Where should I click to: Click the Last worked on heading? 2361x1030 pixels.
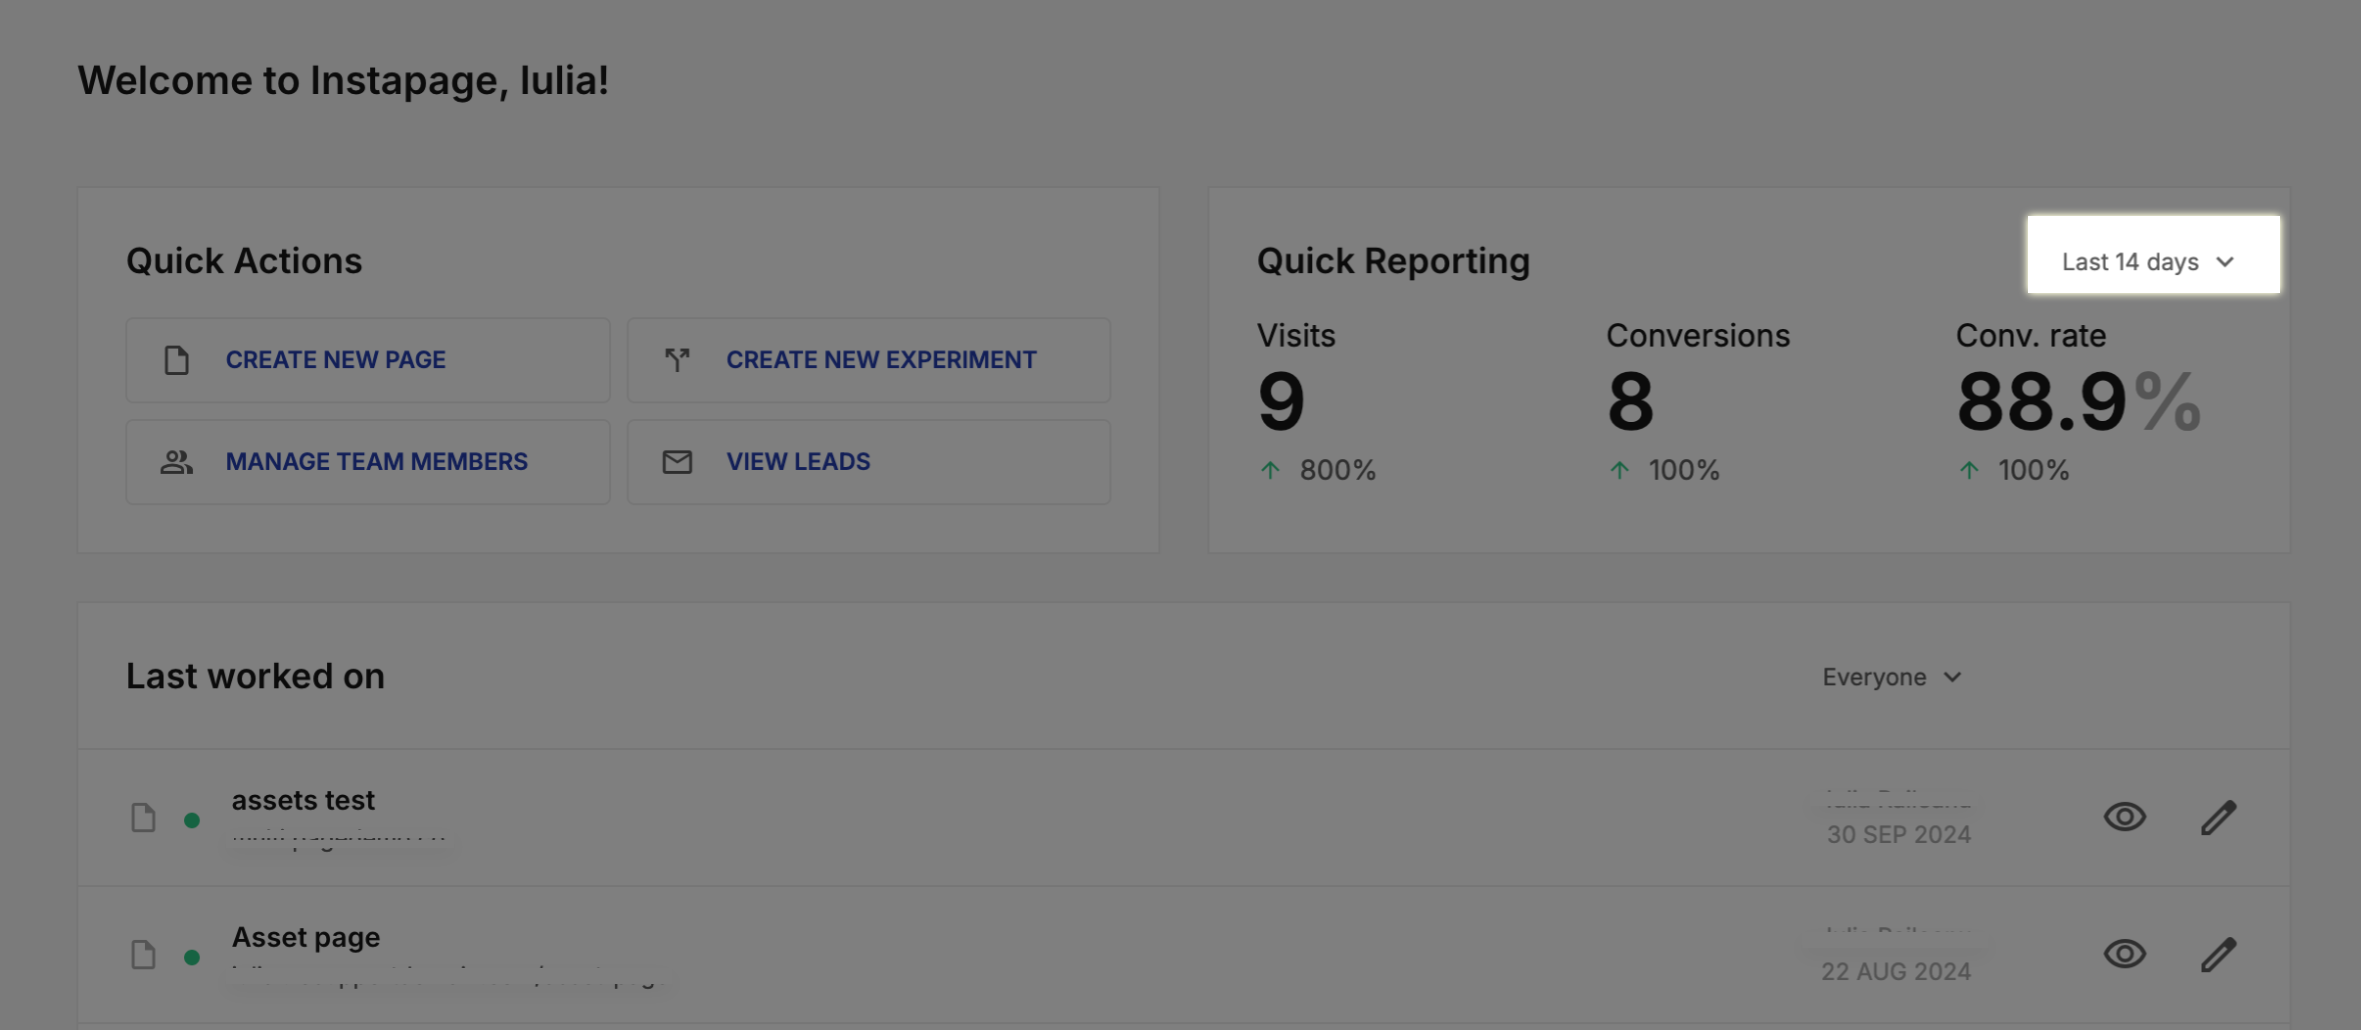tap(255, 676)
